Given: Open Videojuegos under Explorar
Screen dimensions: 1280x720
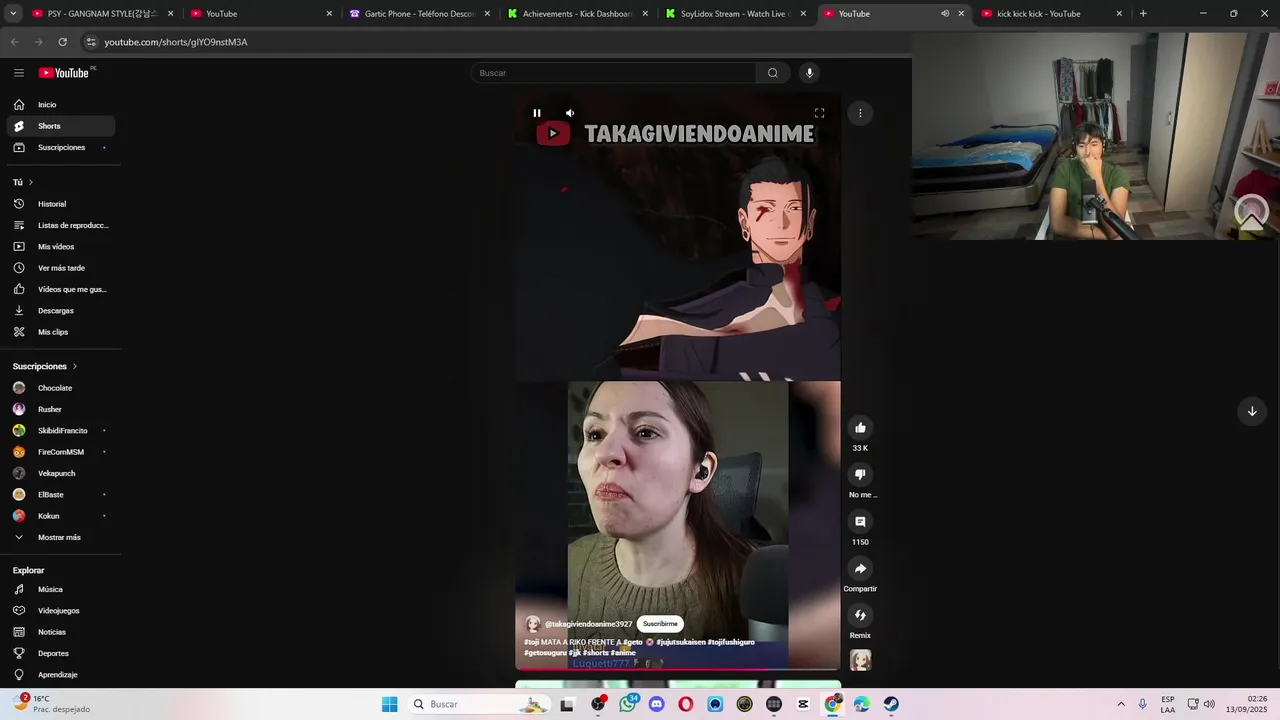Looking at the screenshot, I should (61, 611).
